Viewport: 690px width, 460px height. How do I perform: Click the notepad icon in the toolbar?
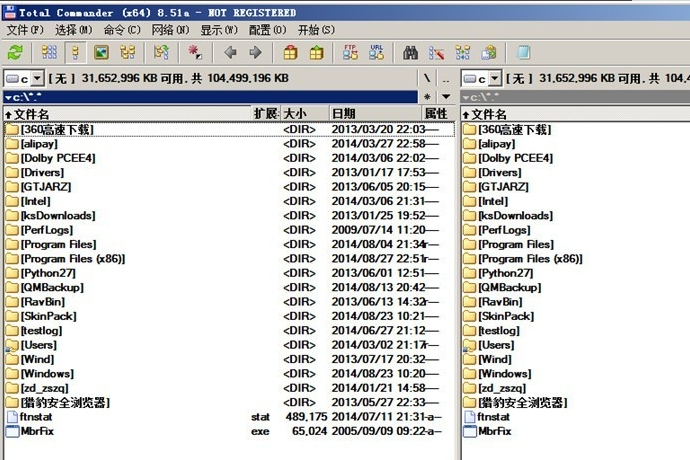[523, 53]
